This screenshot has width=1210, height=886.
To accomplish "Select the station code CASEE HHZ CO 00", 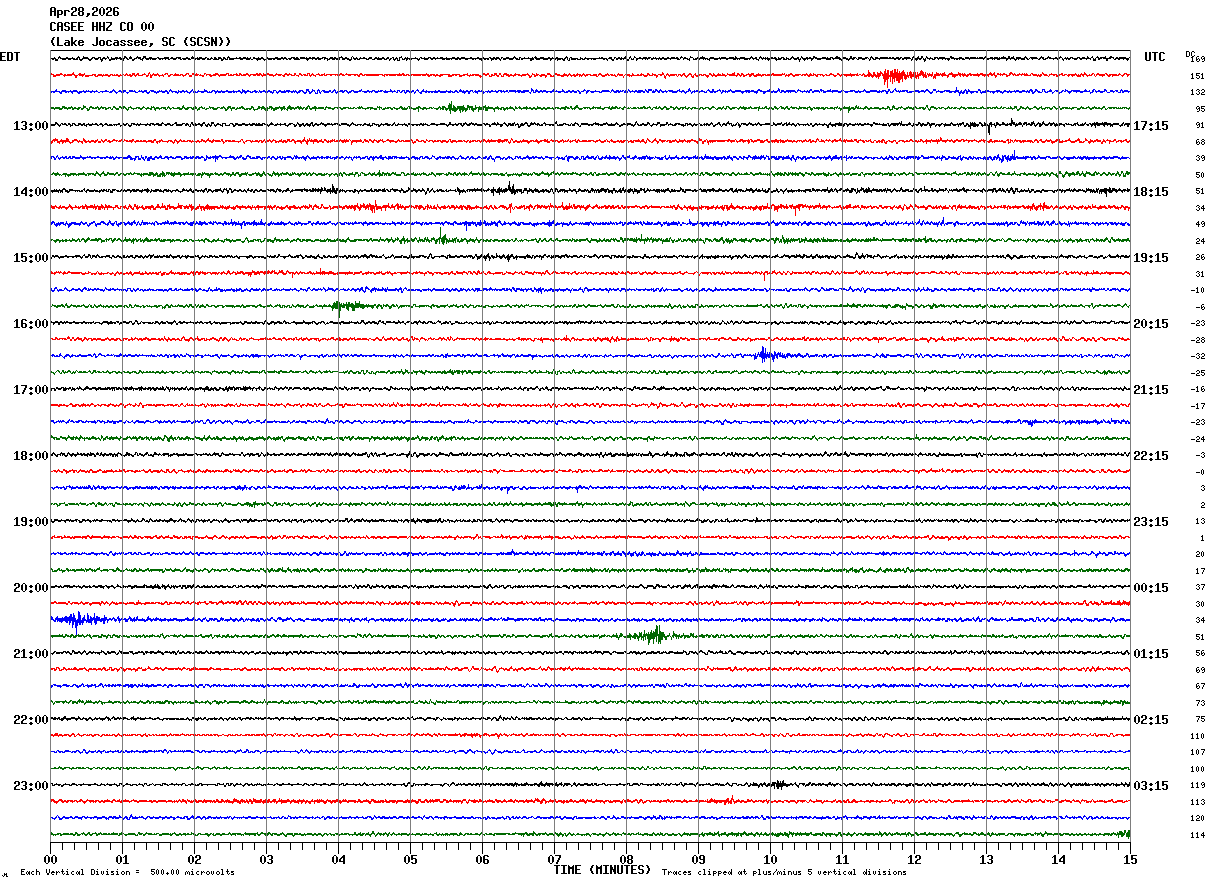I will coord(101,27).
